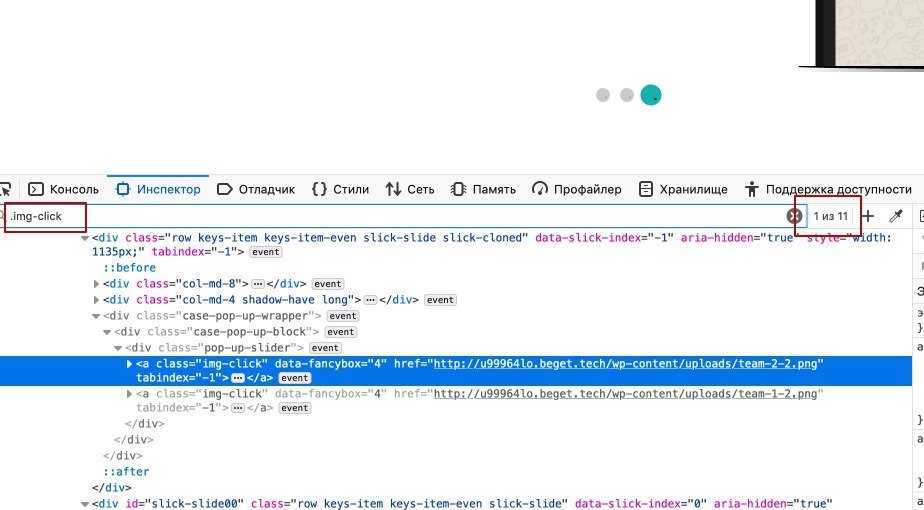Open the Хранилище storage tab
The height and width of the screenshot is (510, 924).
pos(683,189)
